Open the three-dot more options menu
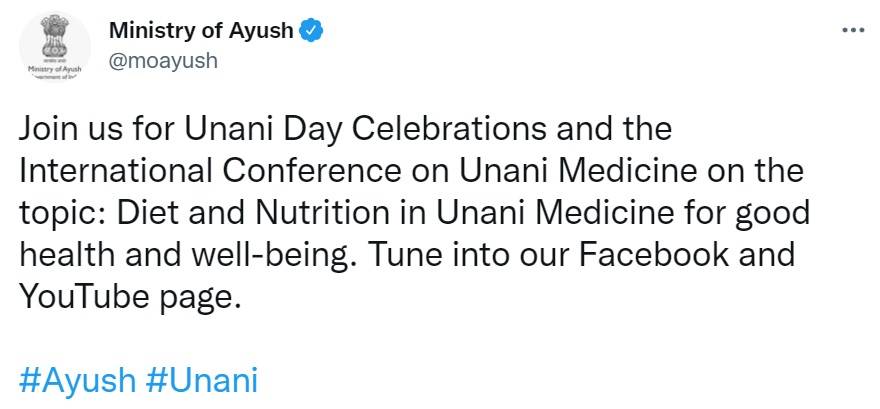This screenshot has width=880, height=409. point(853,30)
